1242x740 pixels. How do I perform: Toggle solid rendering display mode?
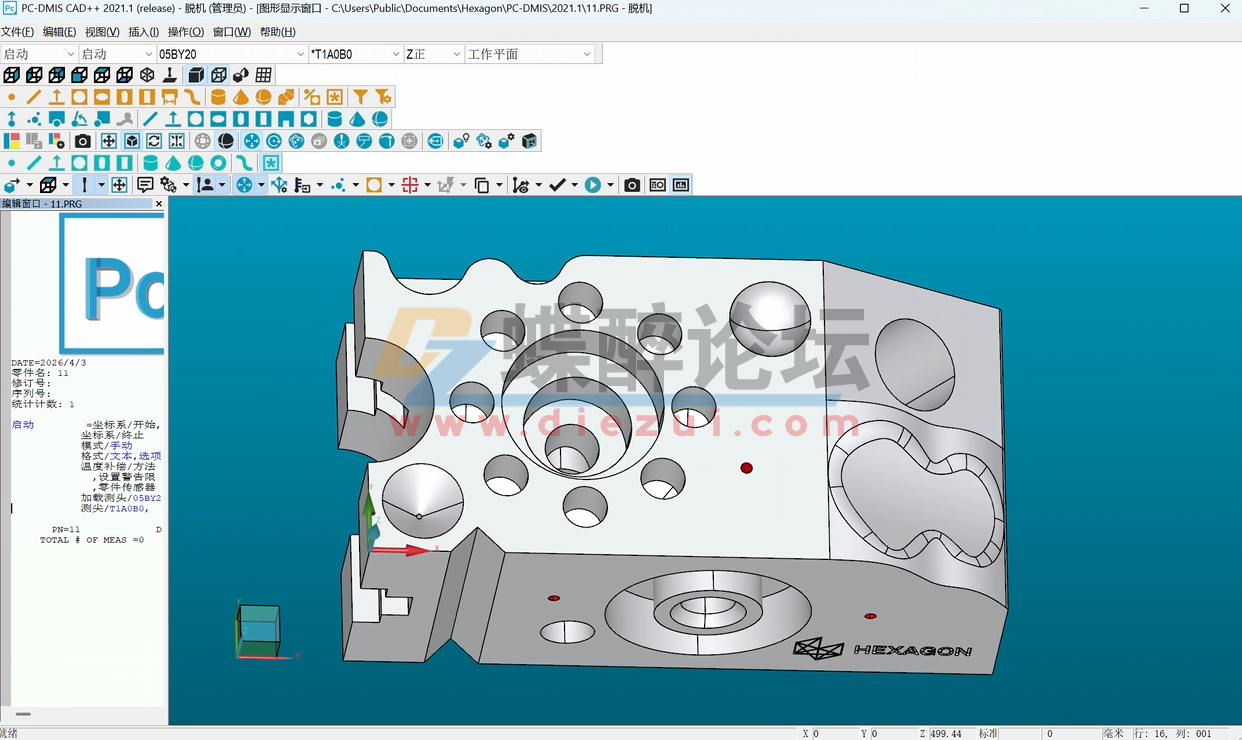(x=193, y=74)
